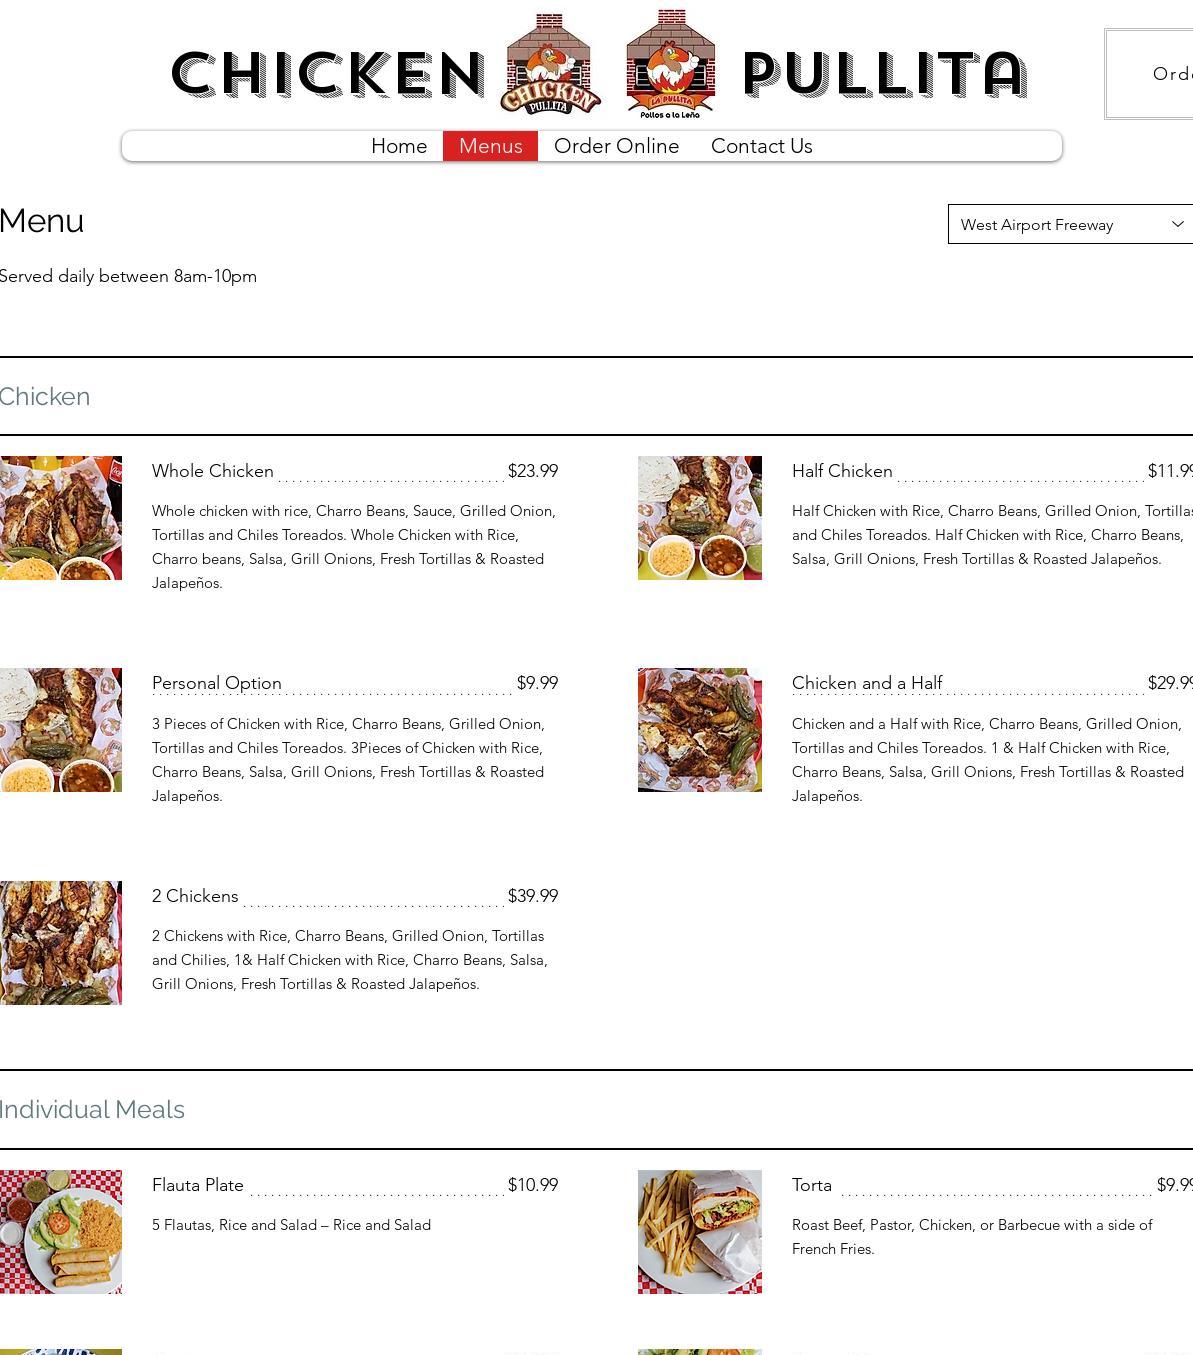
Task: Click the La Pullita red chicken logo
Action: [x=670, y=64]
